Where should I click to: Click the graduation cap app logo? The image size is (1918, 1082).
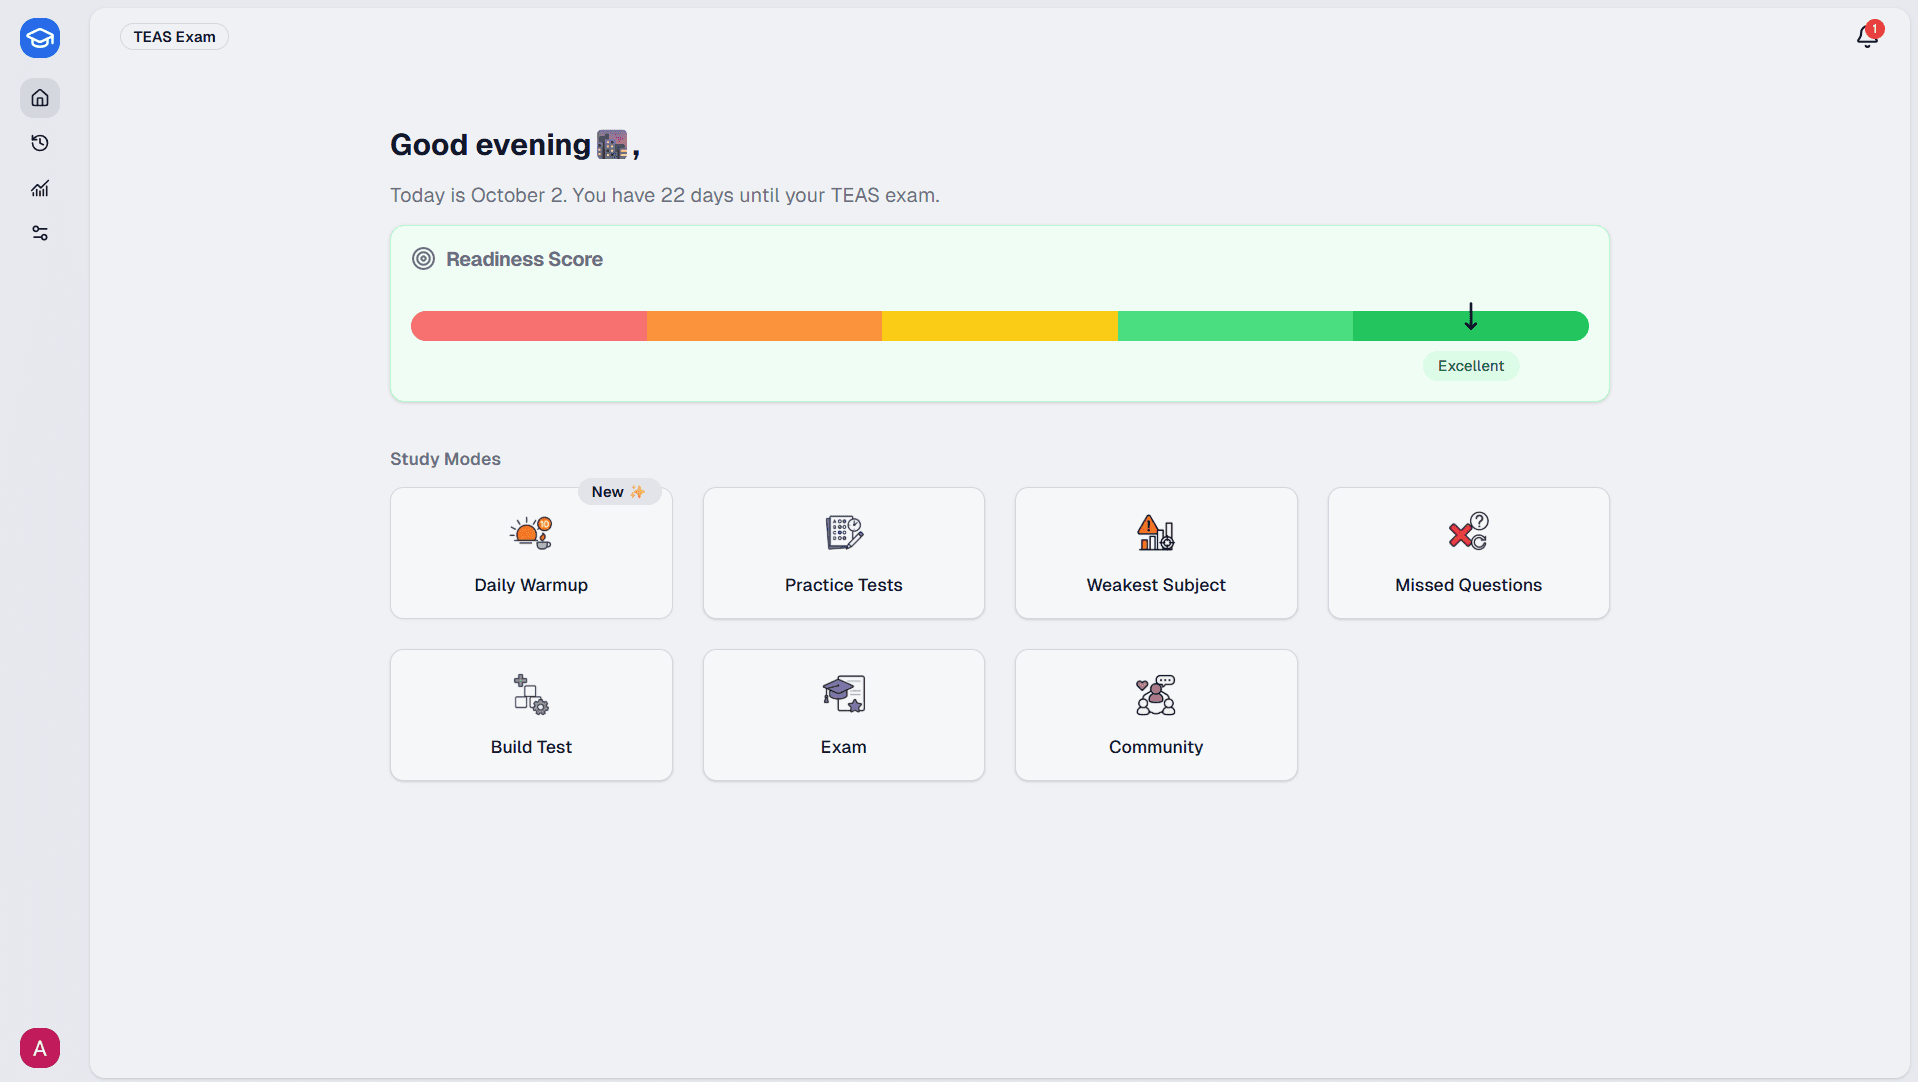coord(40,38)
